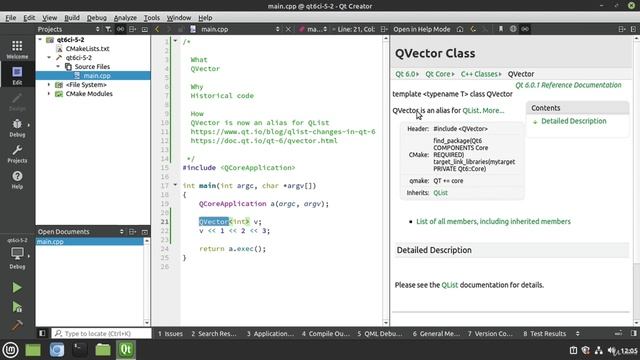Screen dimensions: 640x360
Task: Toggle help sync link icon
Action: [x=525, y=29]
